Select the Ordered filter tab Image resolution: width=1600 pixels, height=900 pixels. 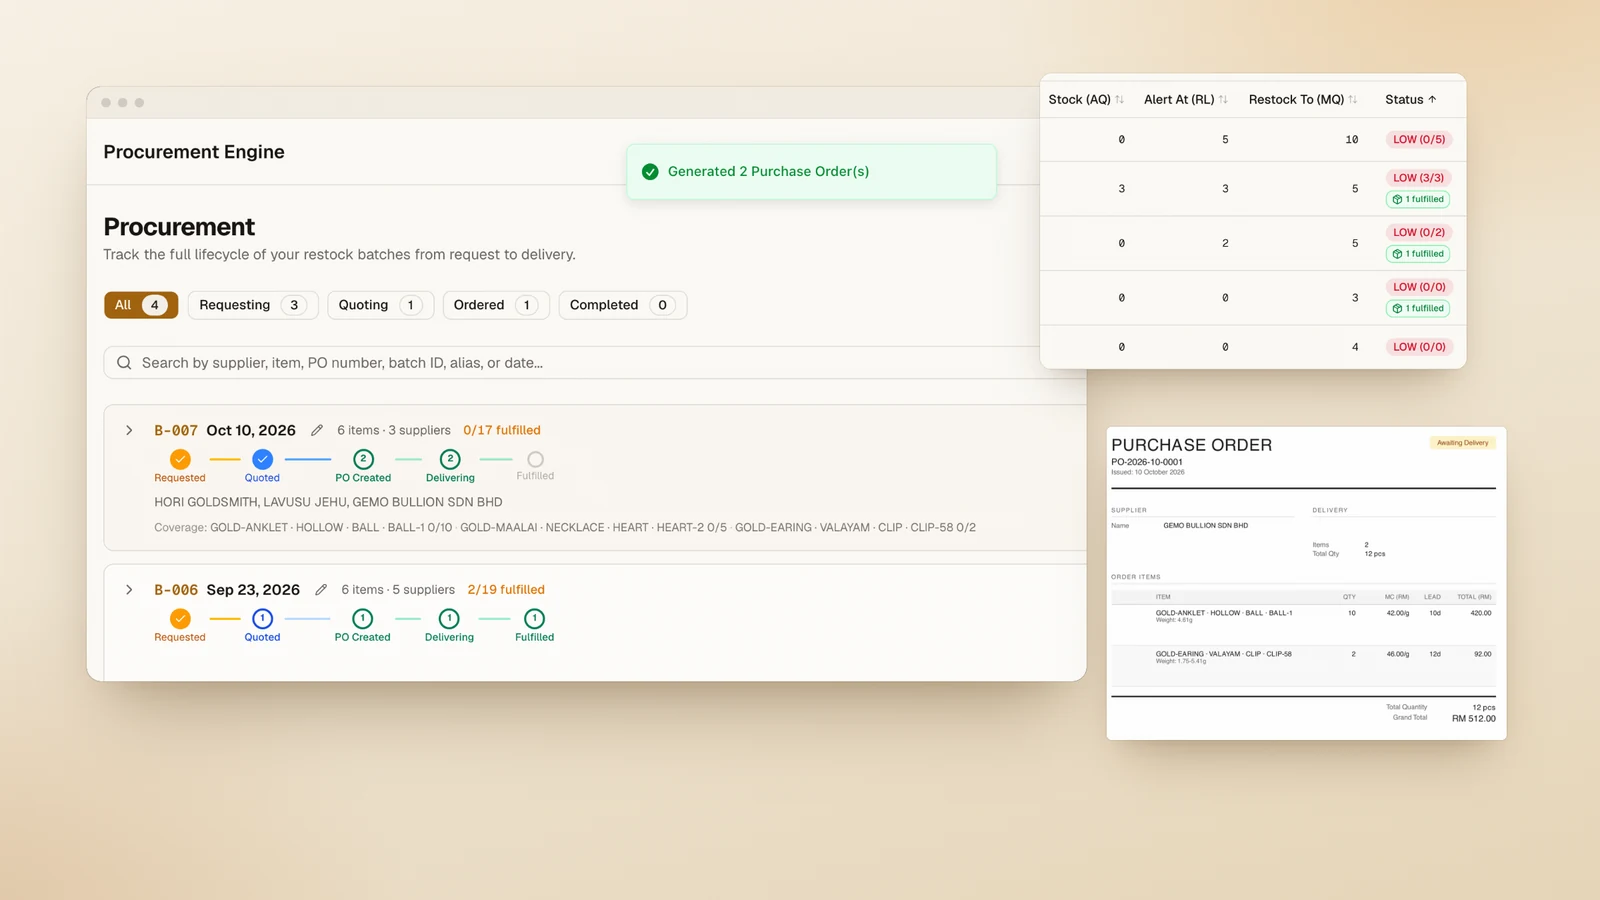[x=496, y=305]
